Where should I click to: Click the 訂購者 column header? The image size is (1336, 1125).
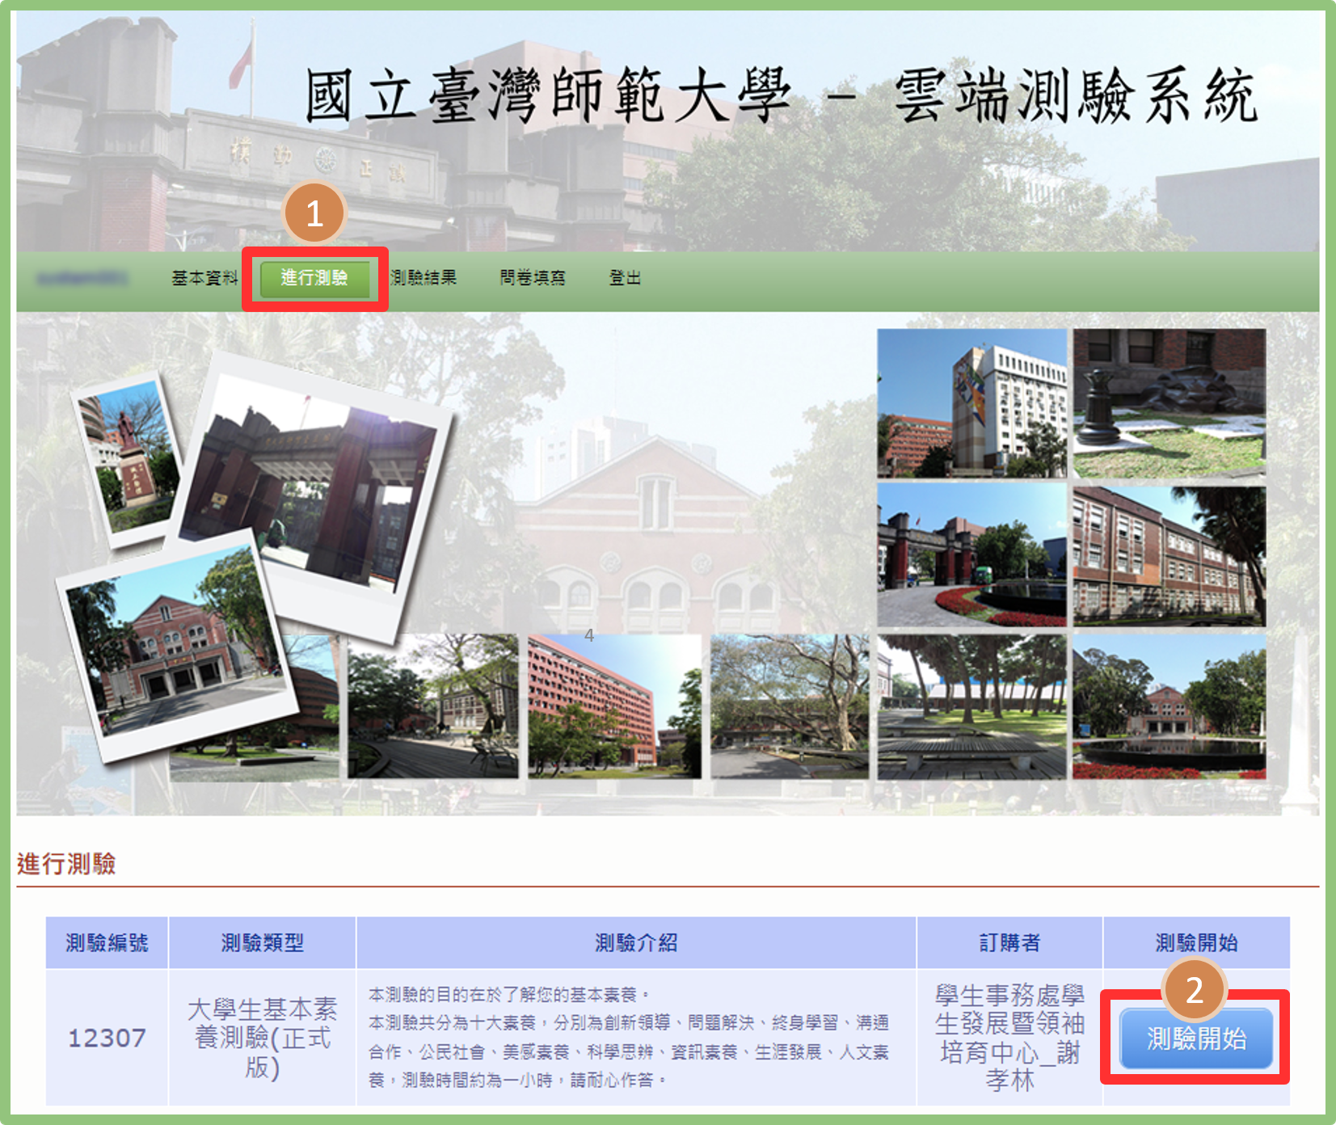click(x=1009, y=942)
